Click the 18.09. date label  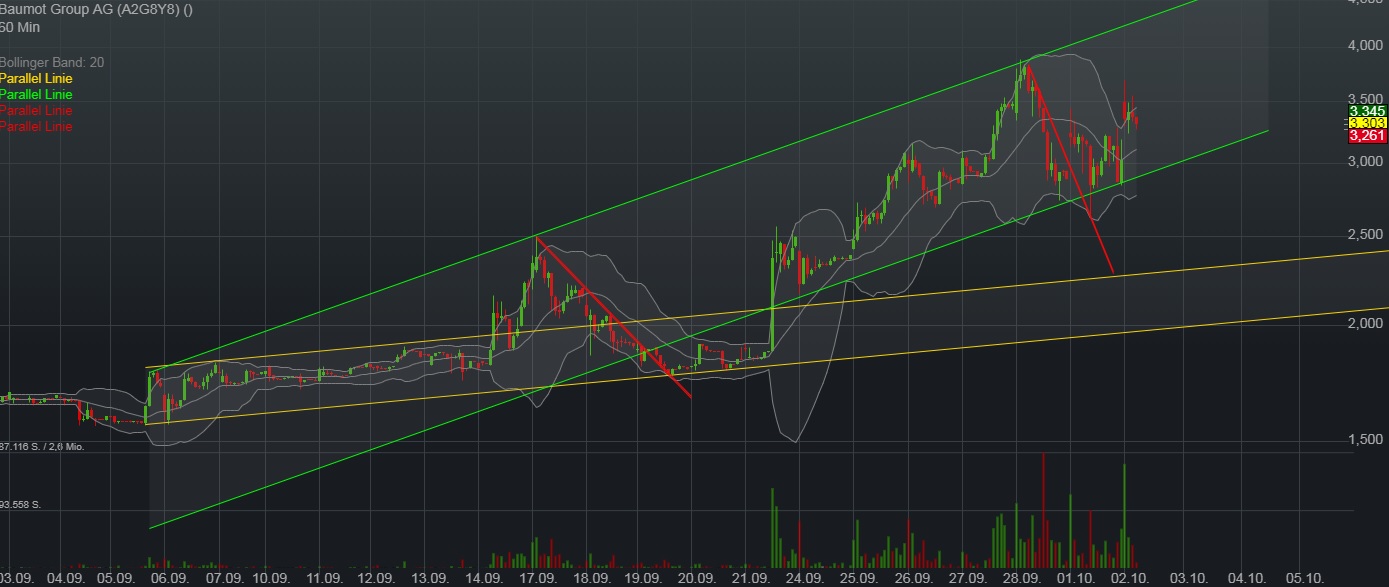[592, 579]
